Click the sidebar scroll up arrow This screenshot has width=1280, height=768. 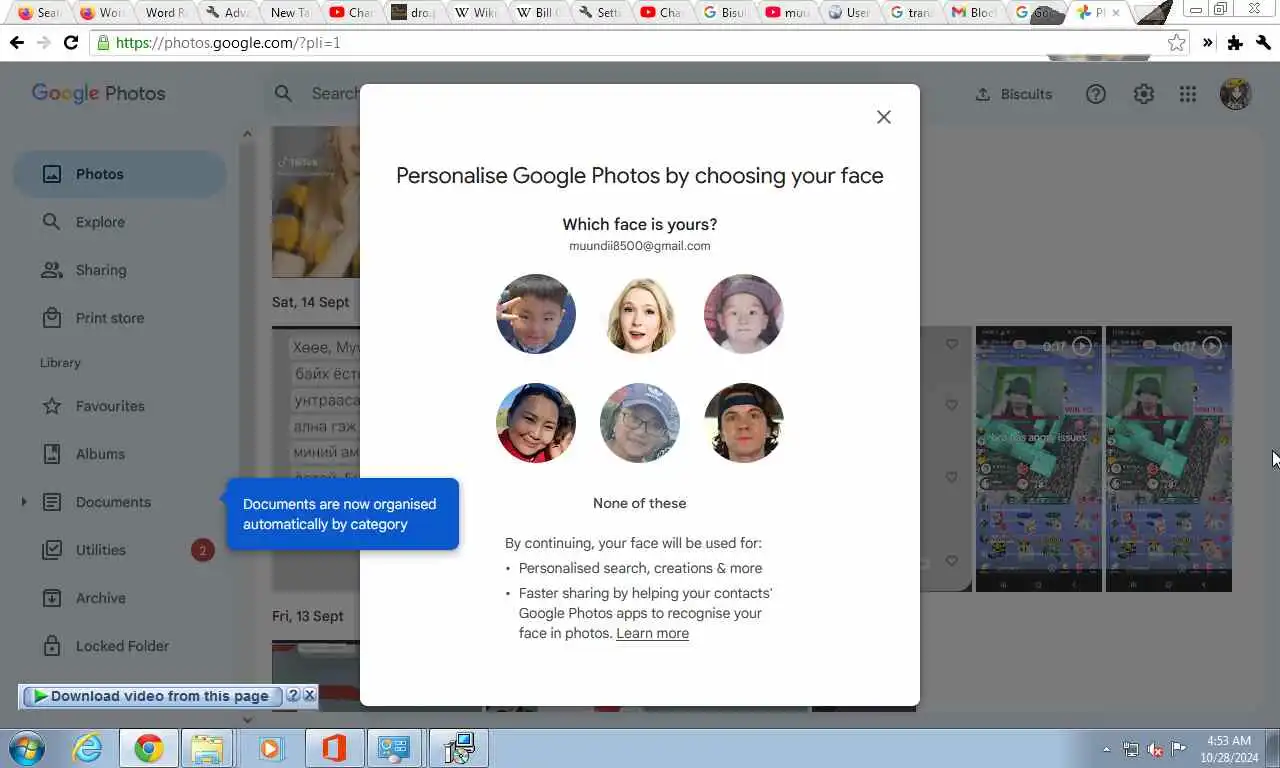(247, 133)
